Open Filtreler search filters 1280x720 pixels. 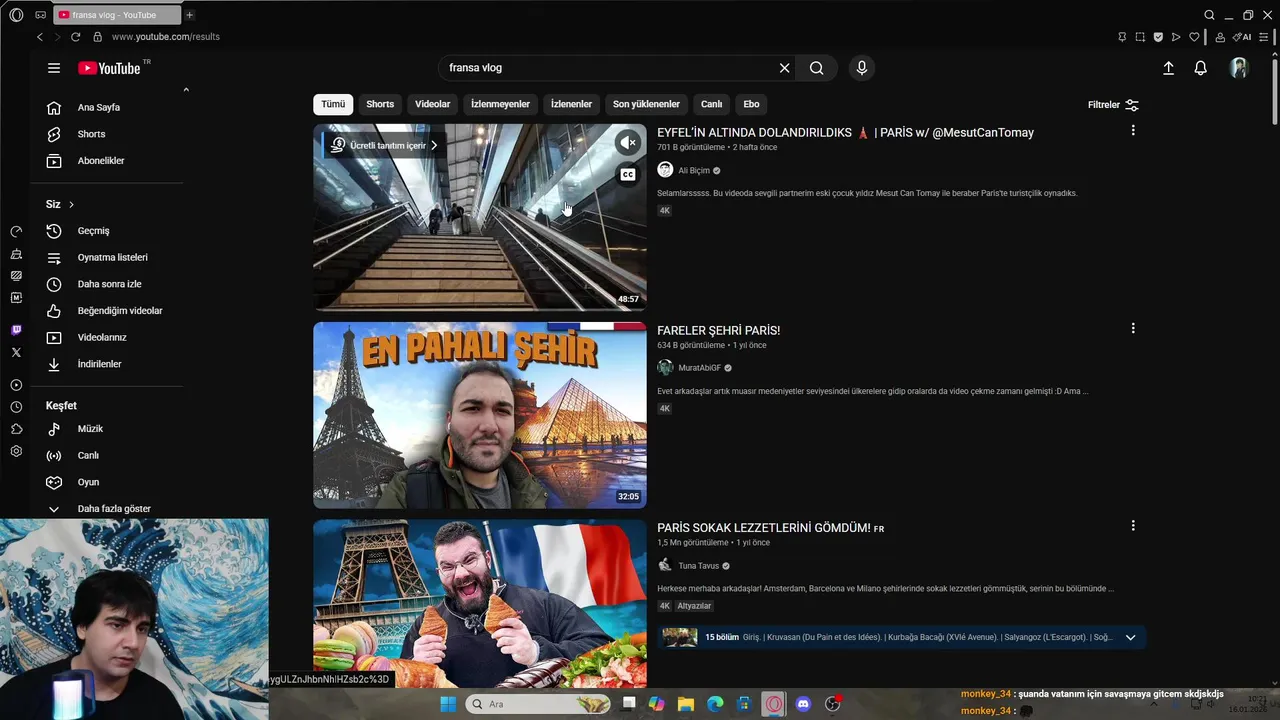[1113, 105]
